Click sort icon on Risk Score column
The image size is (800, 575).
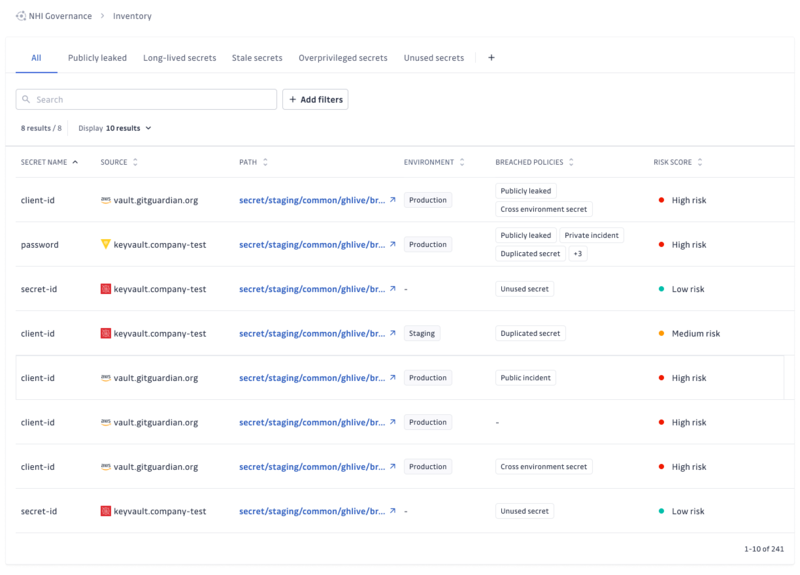click(x=700, y=162)
